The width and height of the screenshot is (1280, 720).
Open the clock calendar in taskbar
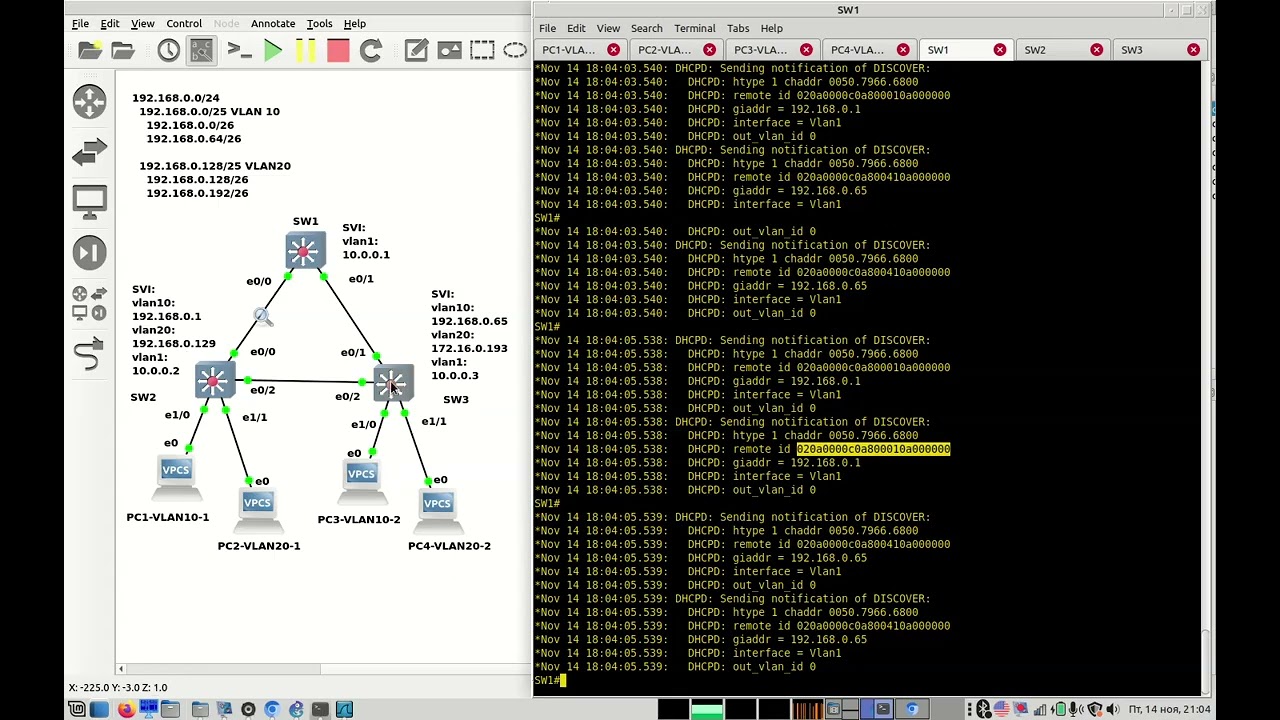[1170, 709]
